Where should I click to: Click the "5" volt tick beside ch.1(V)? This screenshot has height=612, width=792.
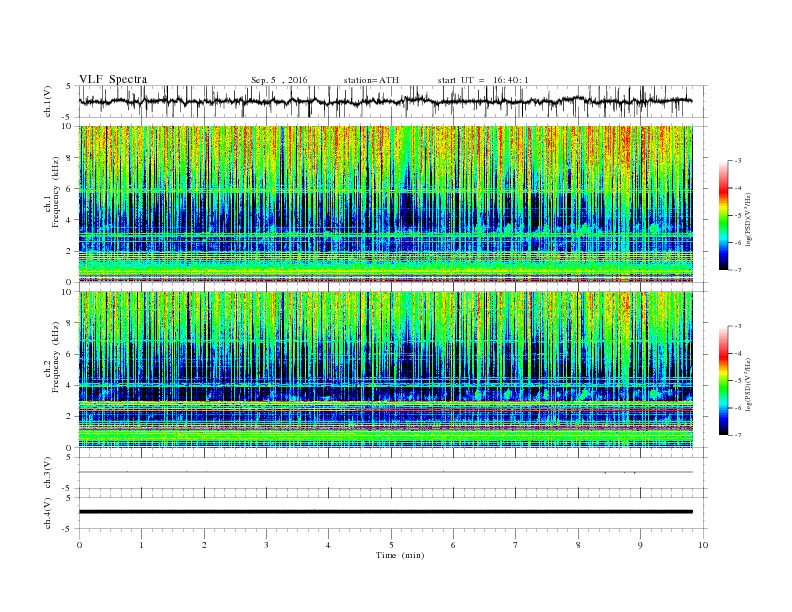[69, 86]
